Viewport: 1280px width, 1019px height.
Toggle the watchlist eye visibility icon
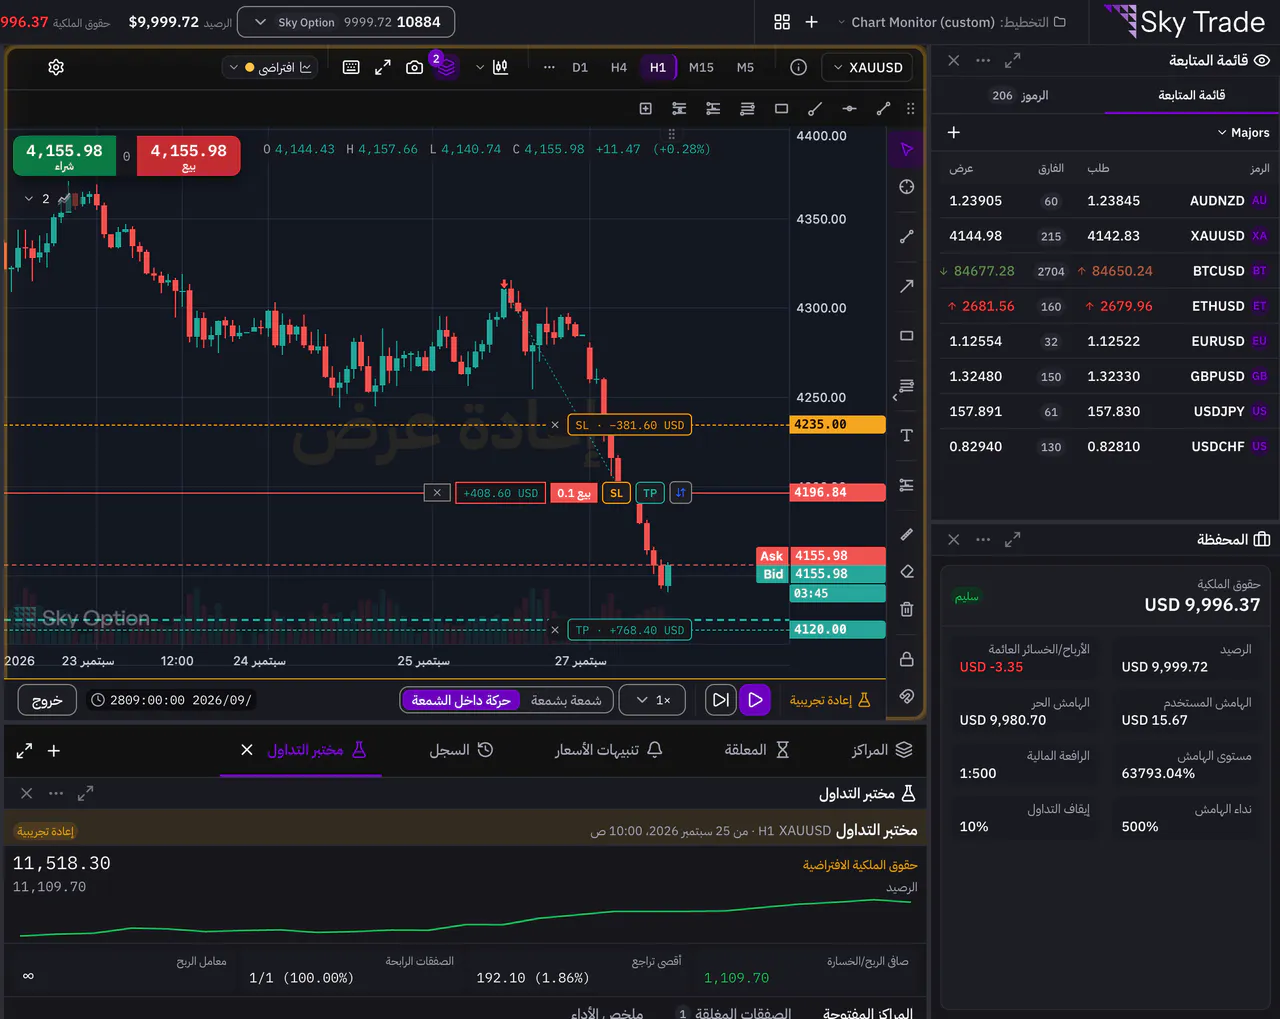[x=1262, y=61]
